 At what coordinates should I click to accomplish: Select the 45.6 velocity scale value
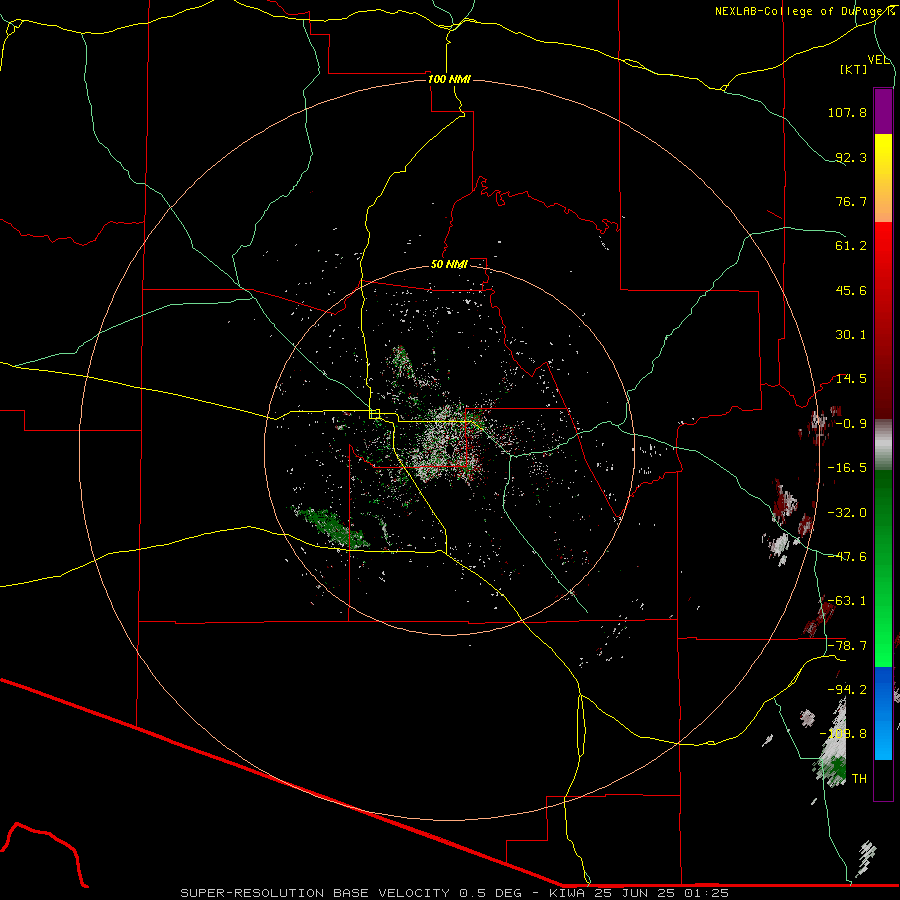pos(851,290)
